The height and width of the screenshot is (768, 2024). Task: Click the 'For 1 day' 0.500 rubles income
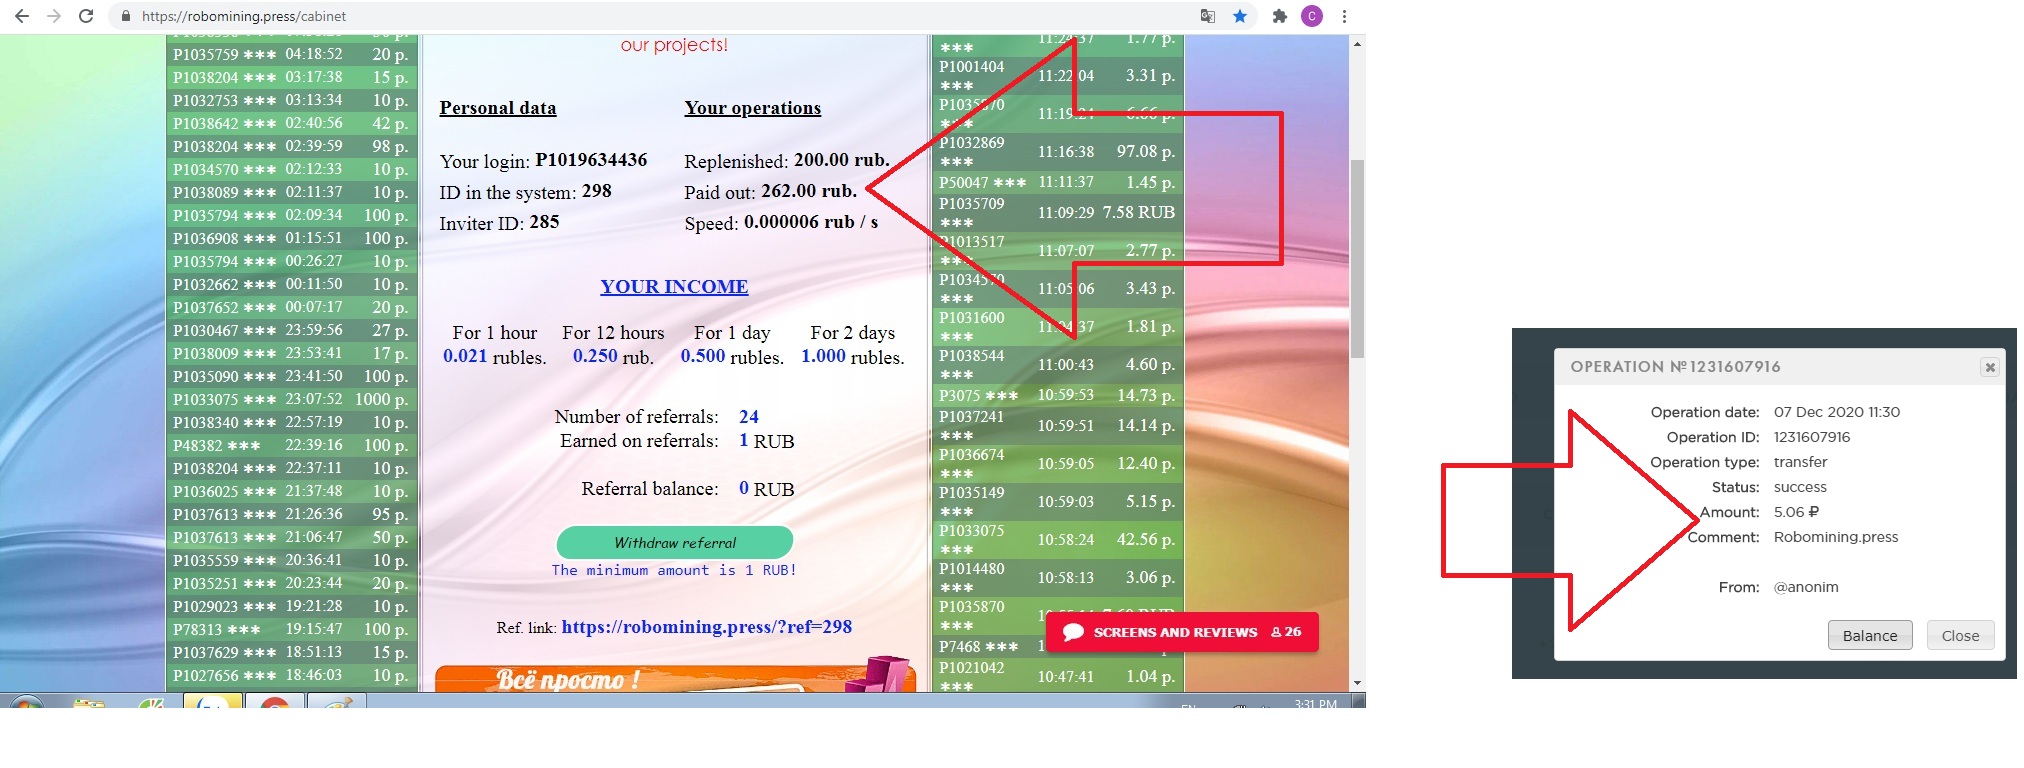732,345
